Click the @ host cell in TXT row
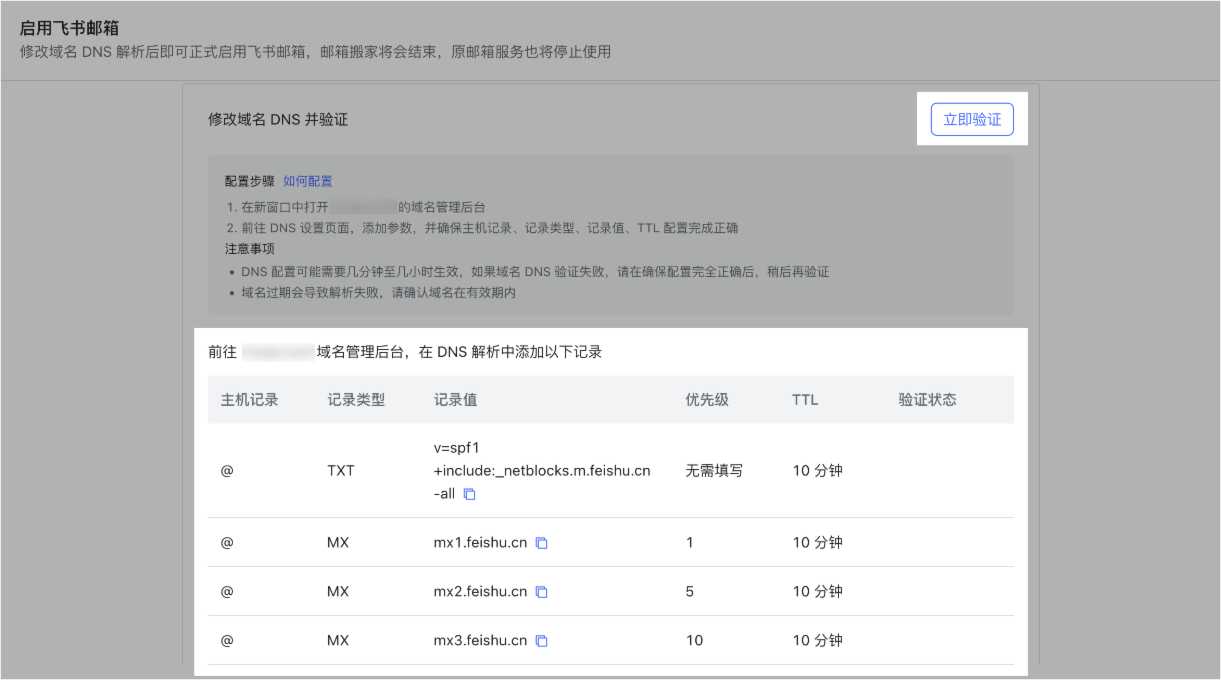The width and height of the screenshot is (1221, 680). [x=227, y=470]
